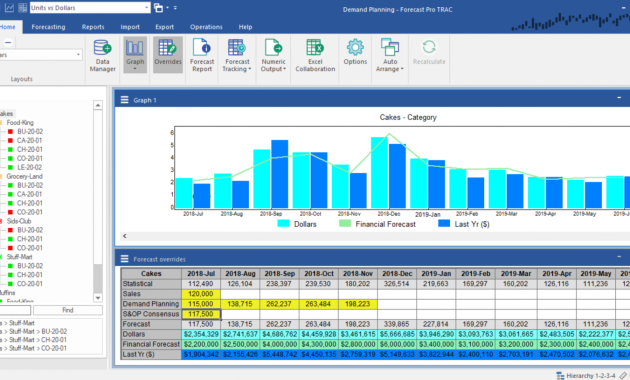The image size is (630, 380).
Task: Click the Recalculate icon
Action: (x=429, y=47)
